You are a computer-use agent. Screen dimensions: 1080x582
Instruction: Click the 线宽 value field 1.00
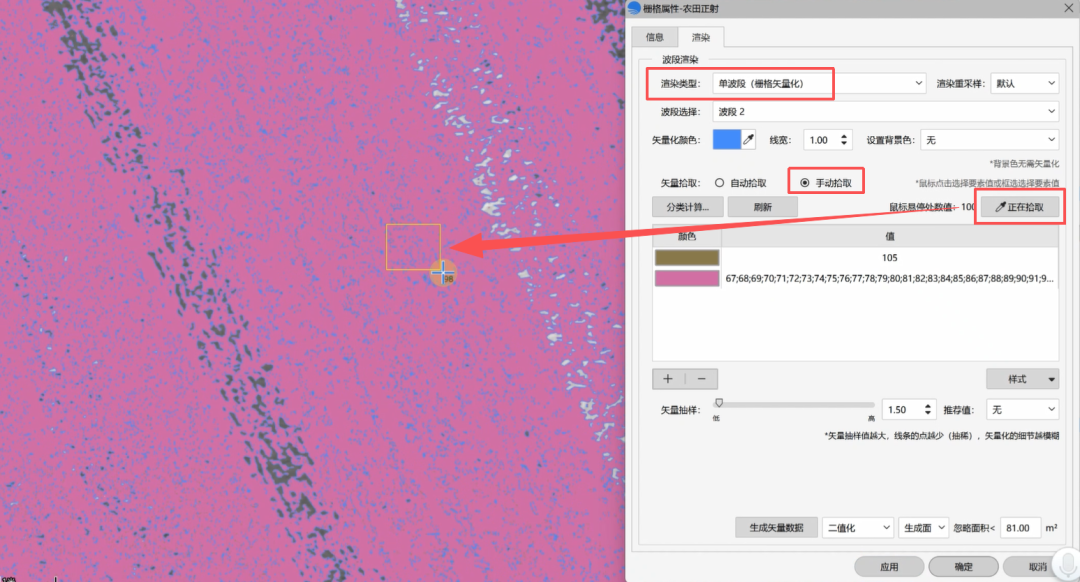pos(820,140)
